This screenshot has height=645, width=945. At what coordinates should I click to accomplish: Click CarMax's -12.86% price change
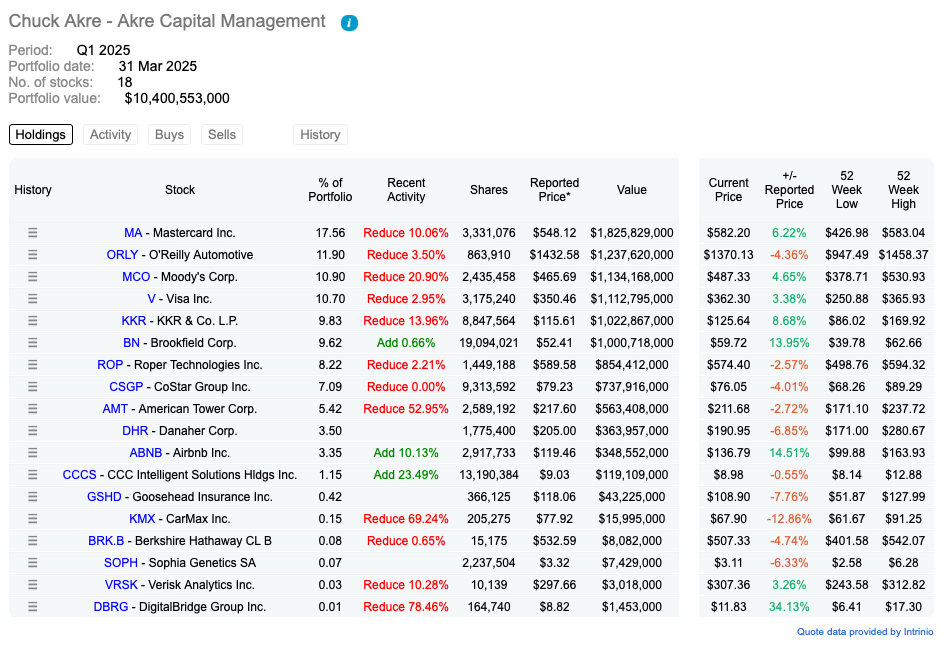789,519
